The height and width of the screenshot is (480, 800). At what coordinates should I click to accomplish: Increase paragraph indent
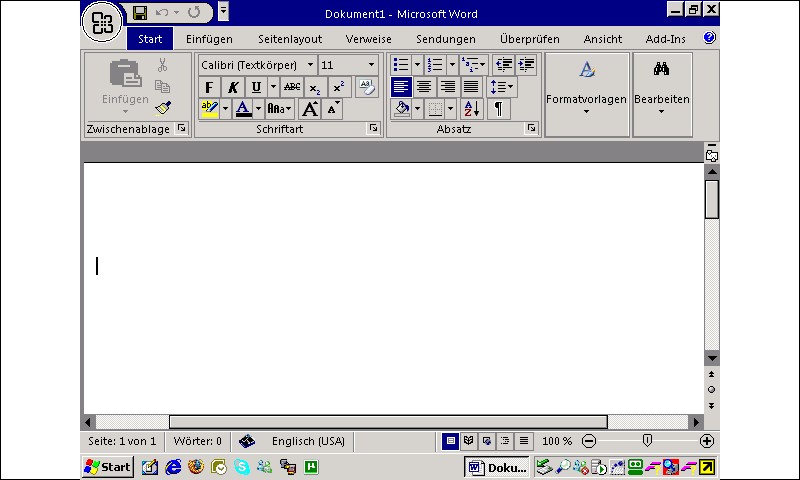click(526, 65)
